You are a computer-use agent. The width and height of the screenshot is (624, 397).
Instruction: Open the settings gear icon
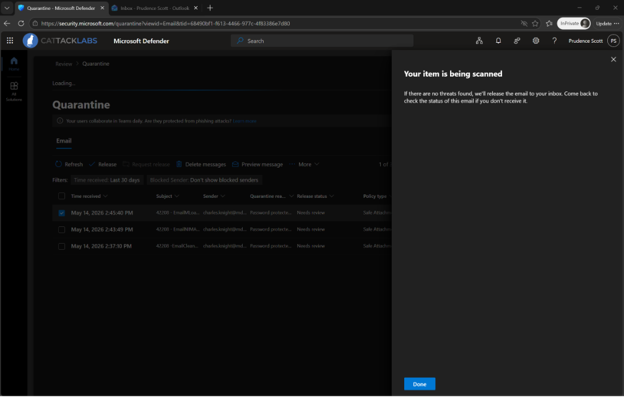[536, 41]
